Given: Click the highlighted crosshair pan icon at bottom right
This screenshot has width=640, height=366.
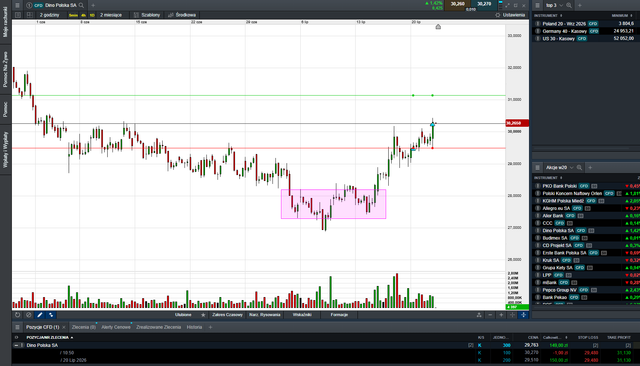Looking at the screenshot, I should point(523,315).
